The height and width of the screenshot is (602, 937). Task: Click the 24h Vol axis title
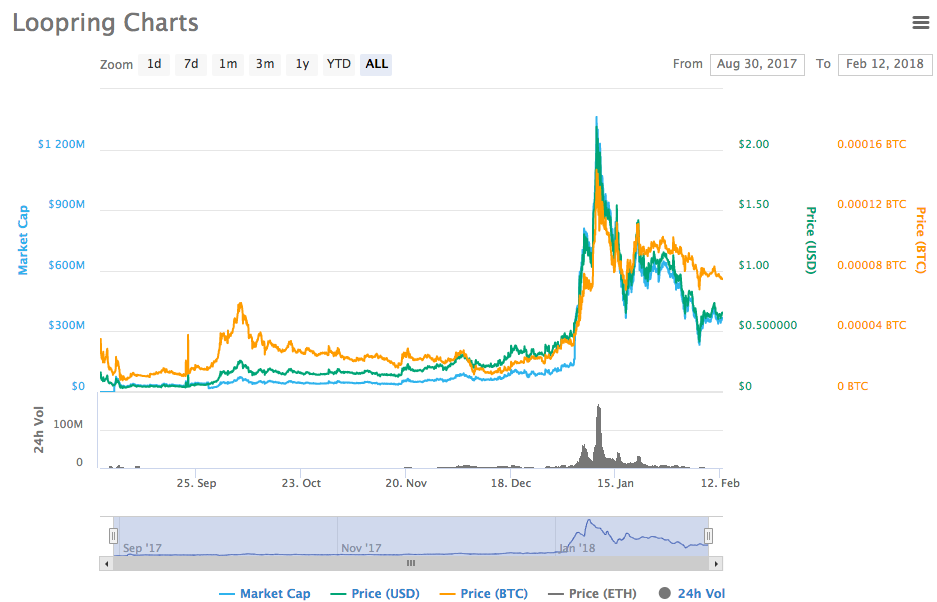pos(39,429)
